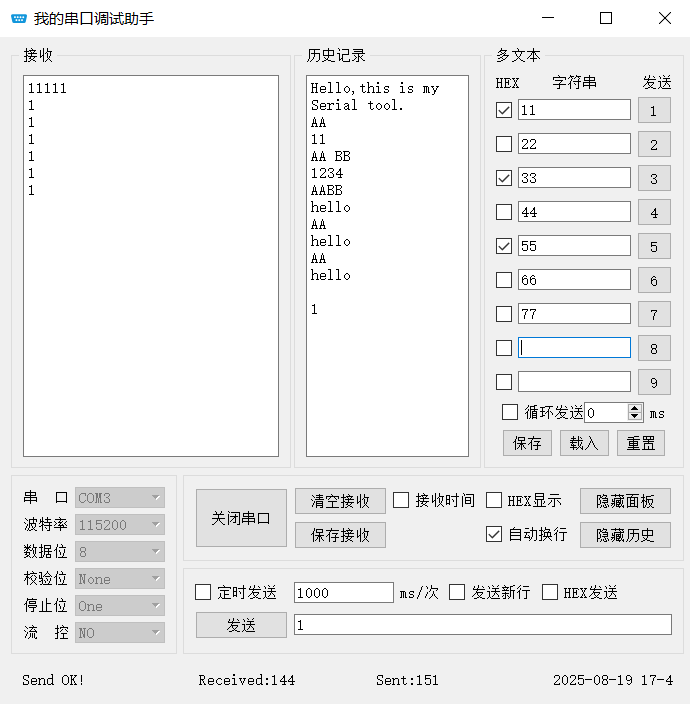This screenshot has height=704, width=690.
Task: Disable the 自动换行 checkbox
Action: point(494,534)
